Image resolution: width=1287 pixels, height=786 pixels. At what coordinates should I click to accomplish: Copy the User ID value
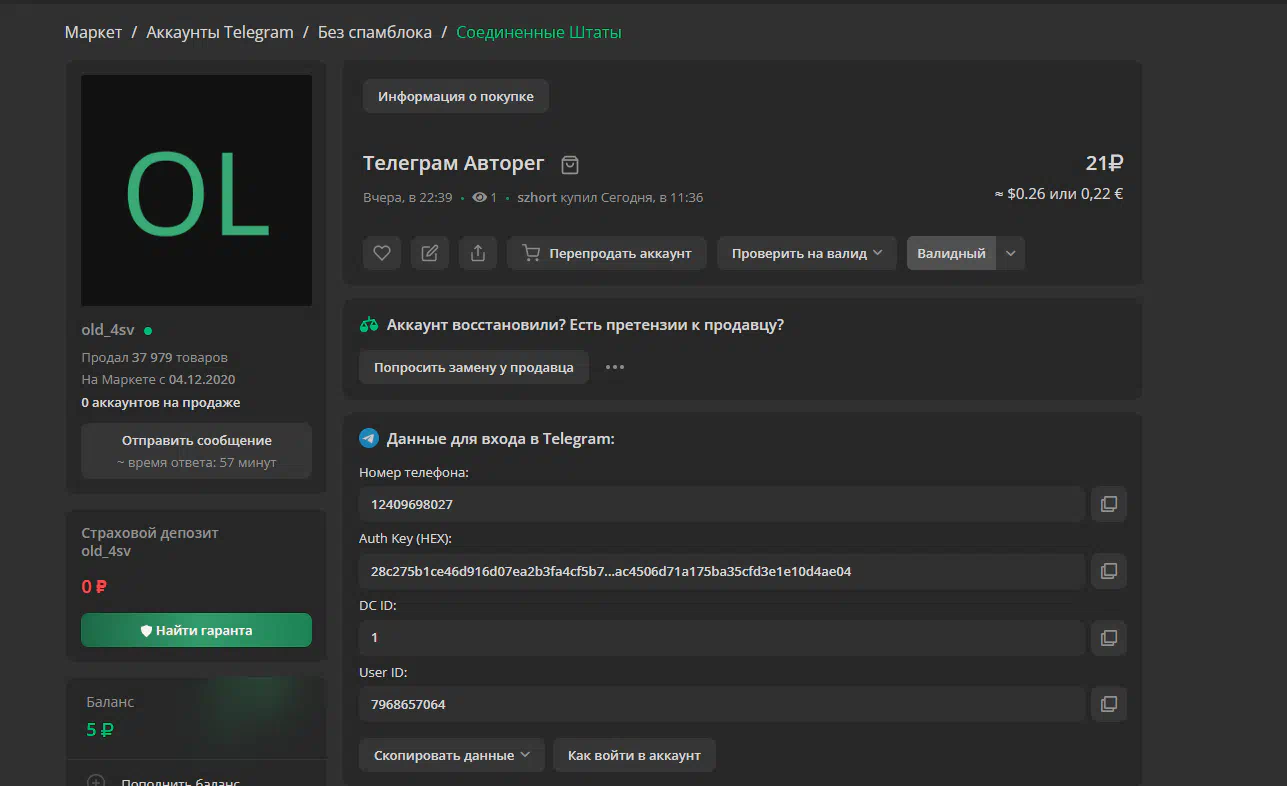(x=1109, y=704)
